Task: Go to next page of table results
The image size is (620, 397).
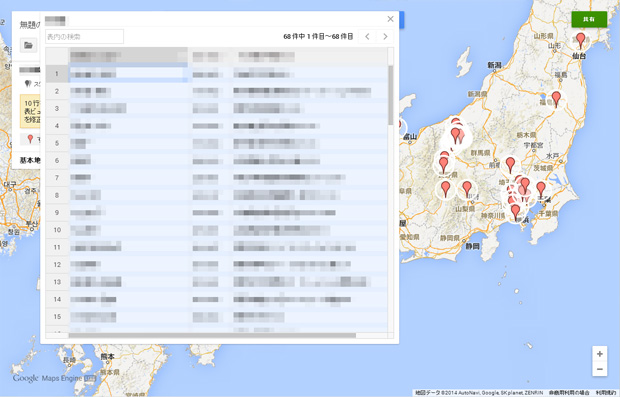Action: [385, 37]
